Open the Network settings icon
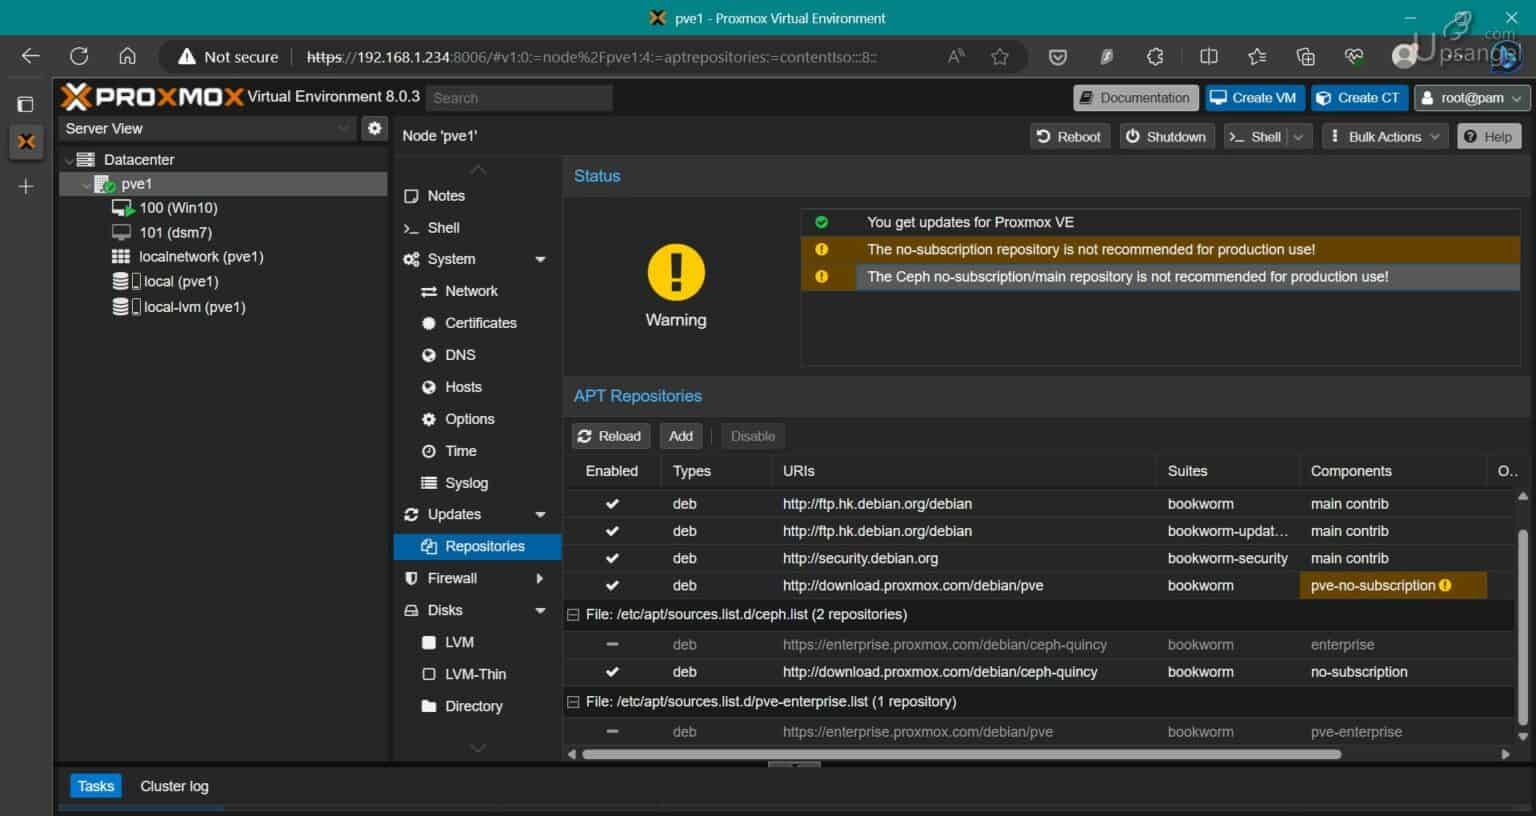Image resolution: width=1536 pixels, height=816 pixels. 430,291
